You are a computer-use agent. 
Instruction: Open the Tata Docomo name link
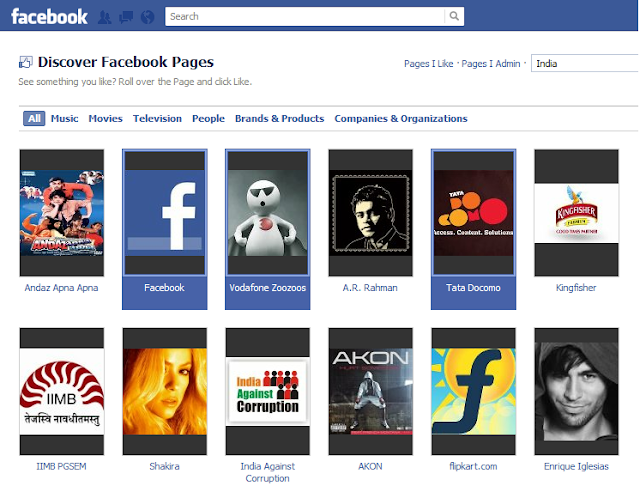click(x=473, y=288)
